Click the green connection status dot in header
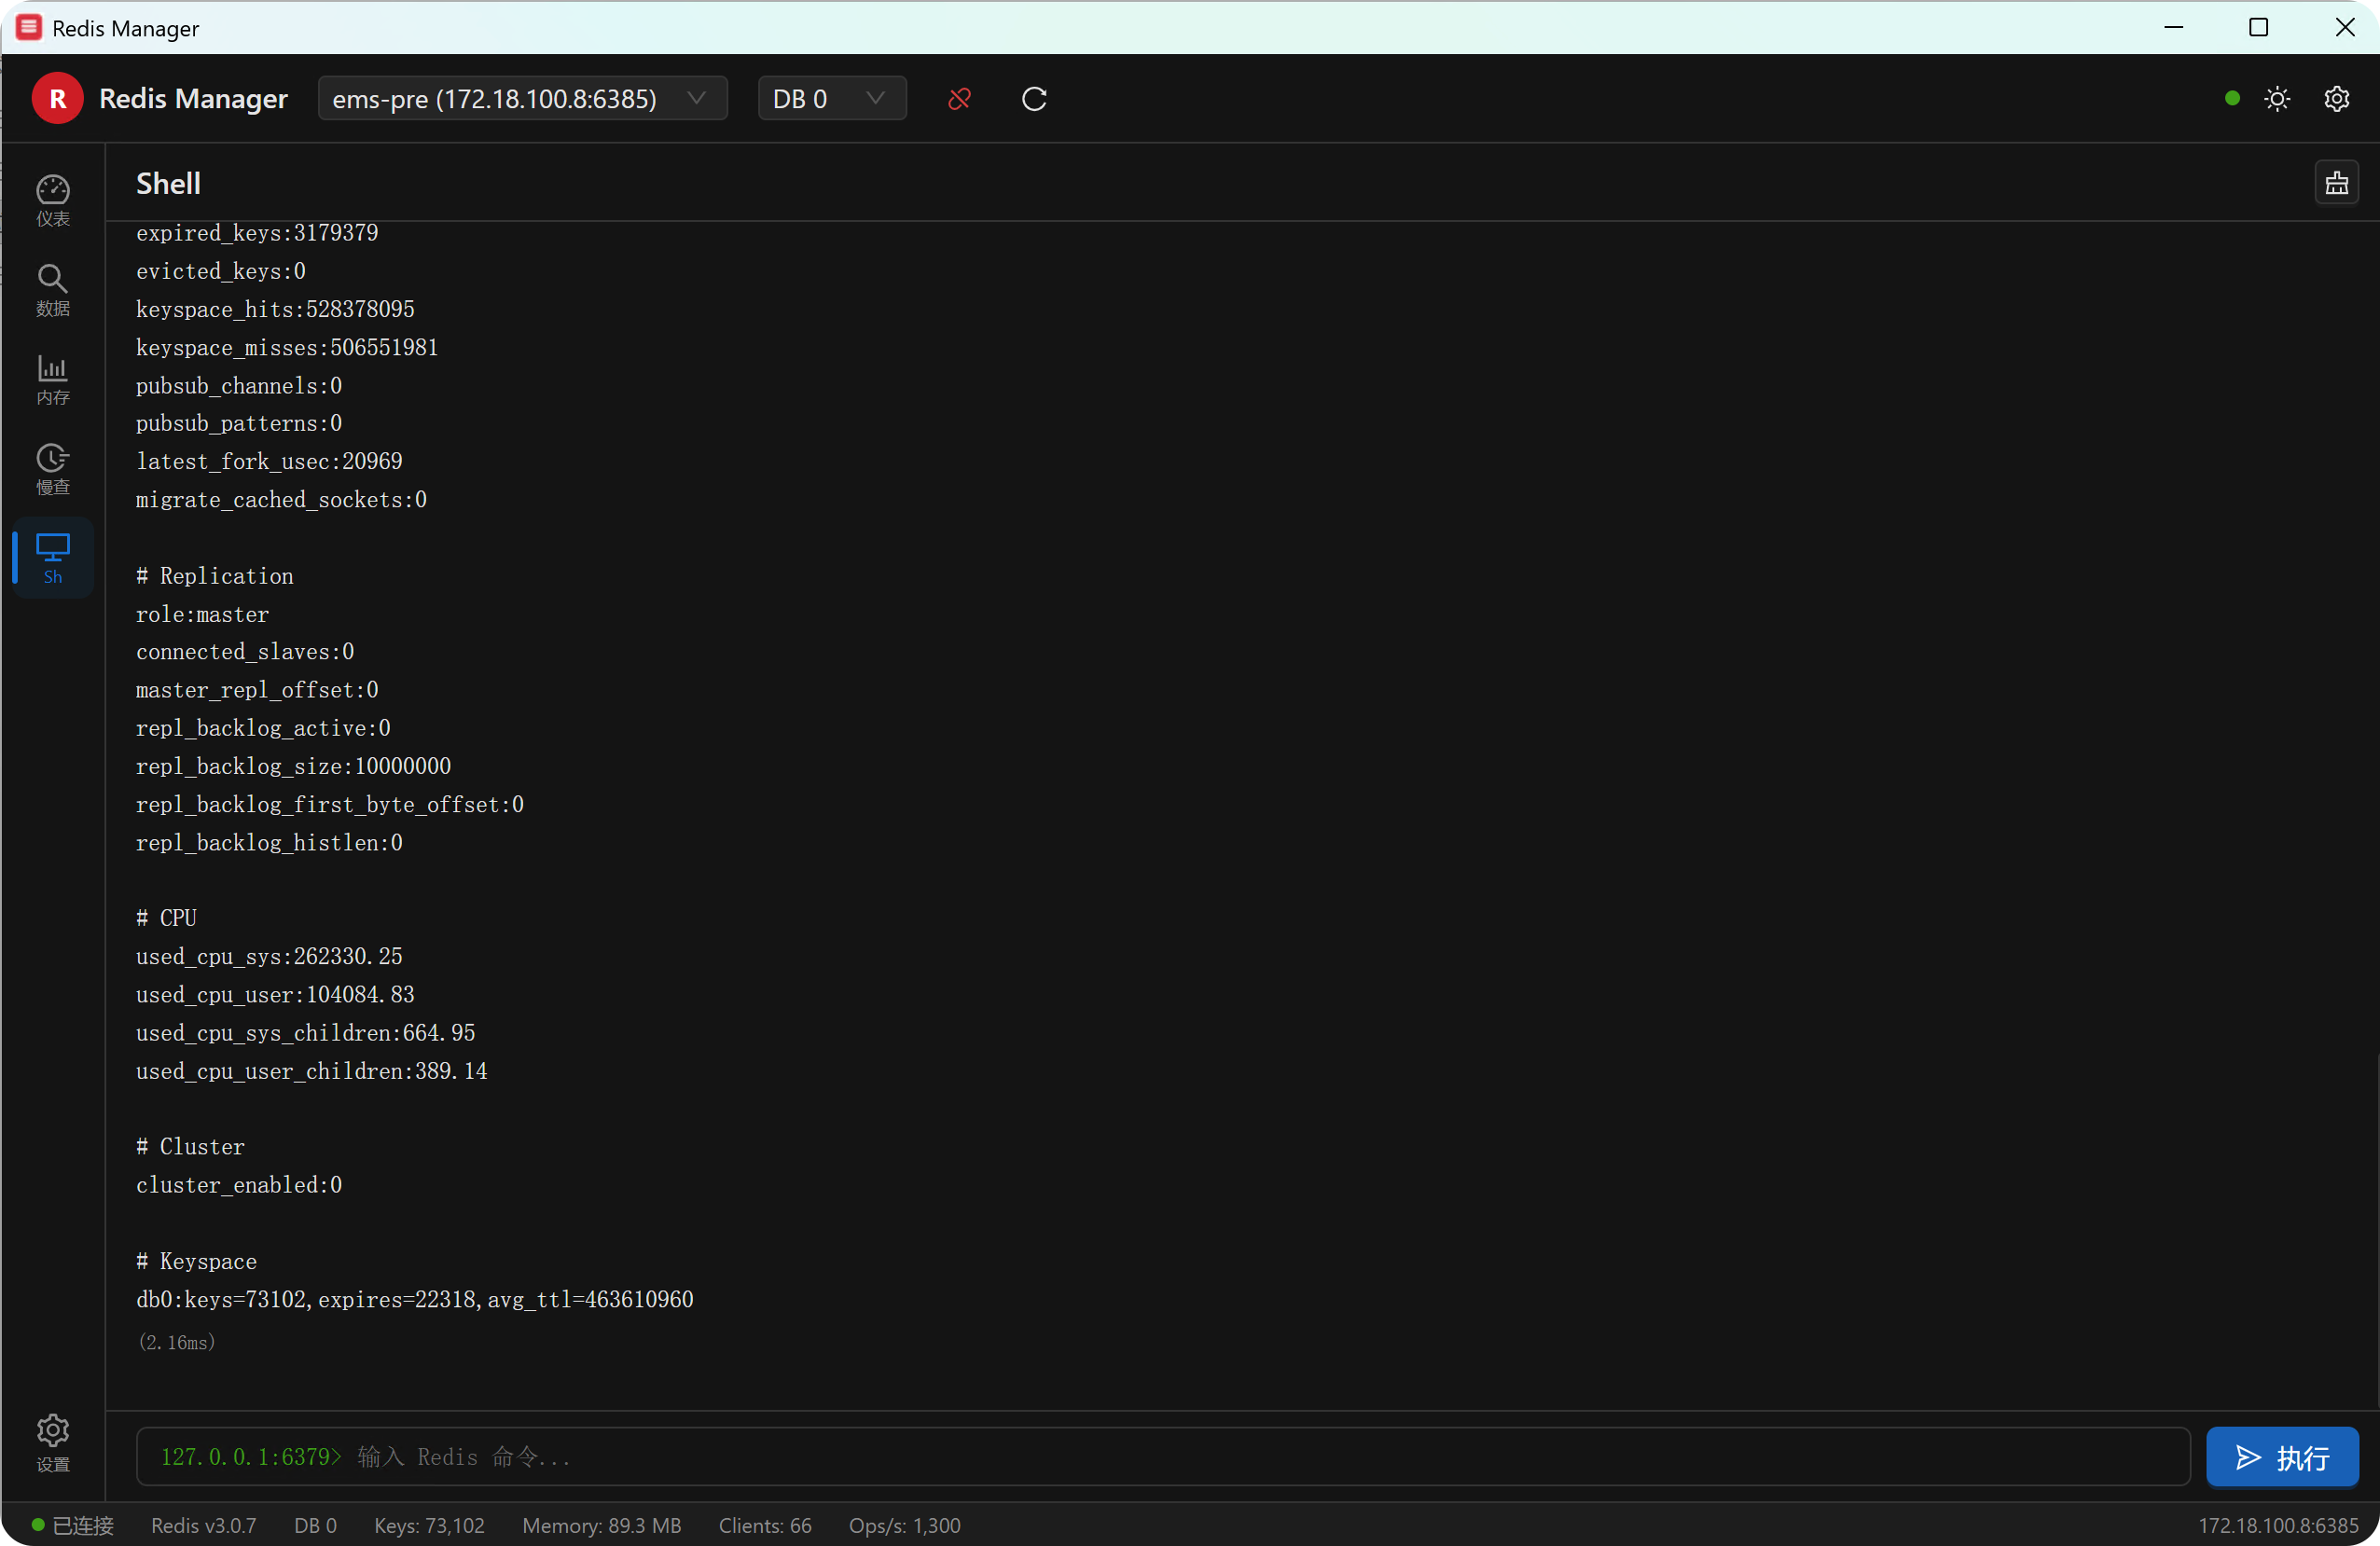 click(2232, 99)
